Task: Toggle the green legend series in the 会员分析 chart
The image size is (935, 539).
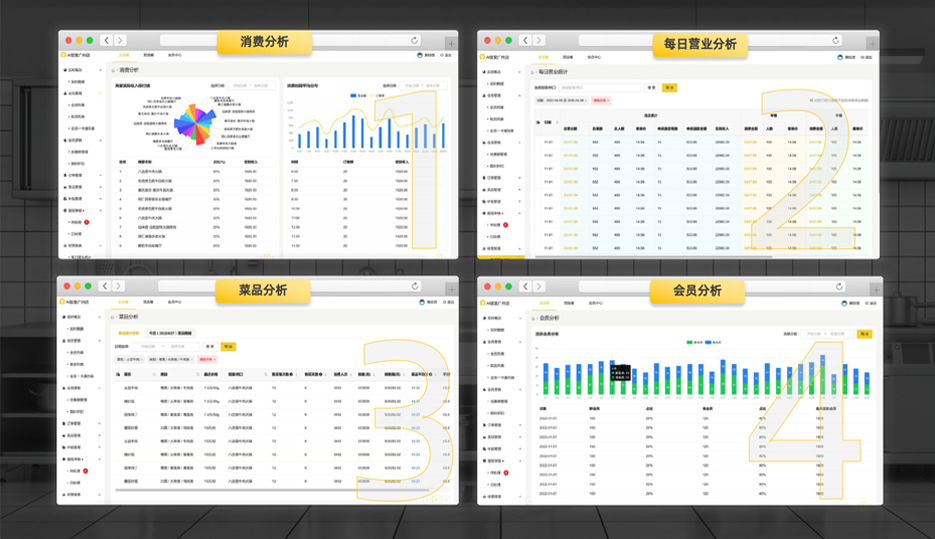Action: [690, 342]
